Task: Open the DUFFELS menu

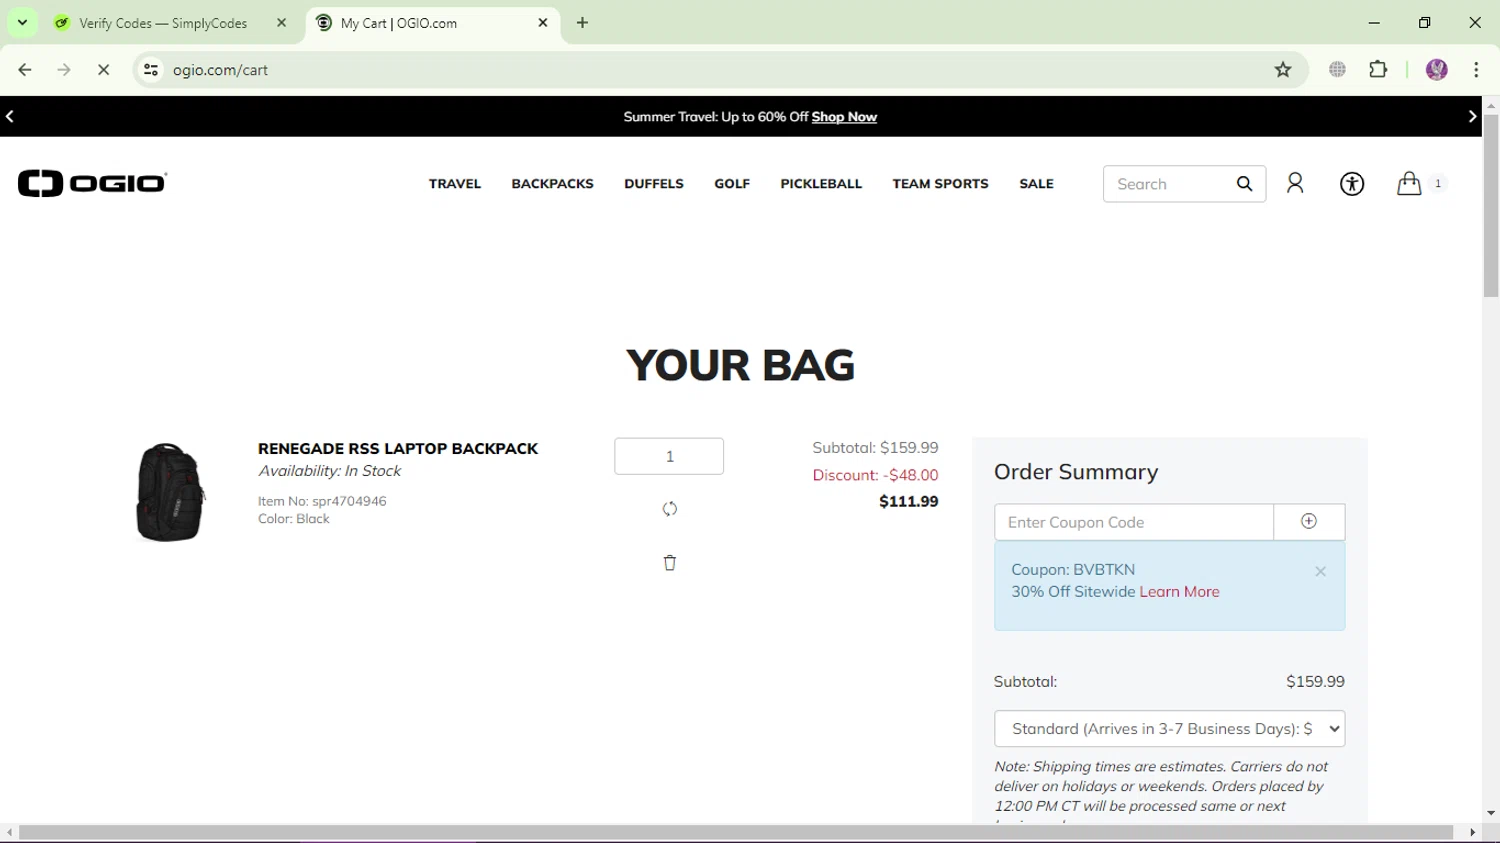Action: coord(654,184)
